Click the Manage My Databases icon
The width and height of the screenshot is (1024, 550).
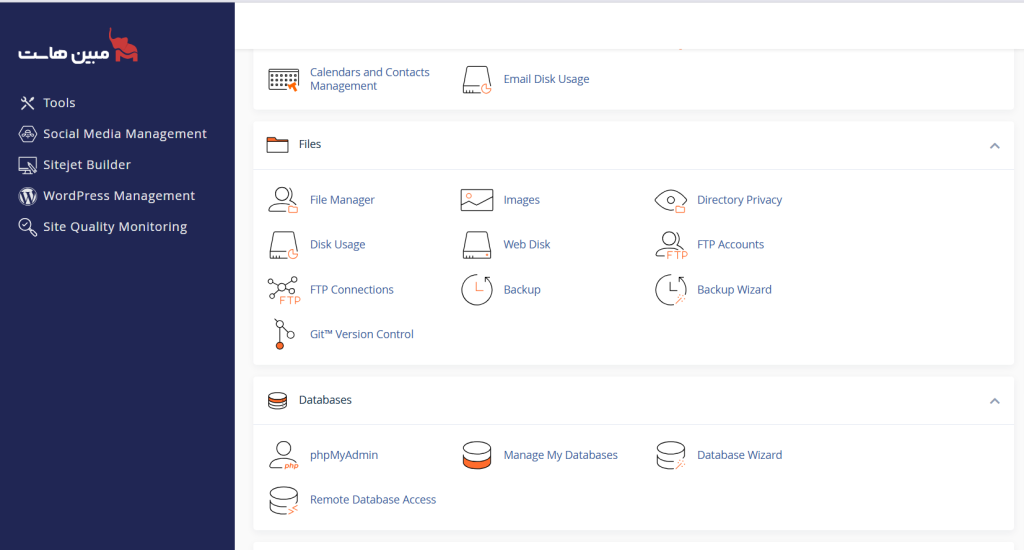[x=477, y=455]
